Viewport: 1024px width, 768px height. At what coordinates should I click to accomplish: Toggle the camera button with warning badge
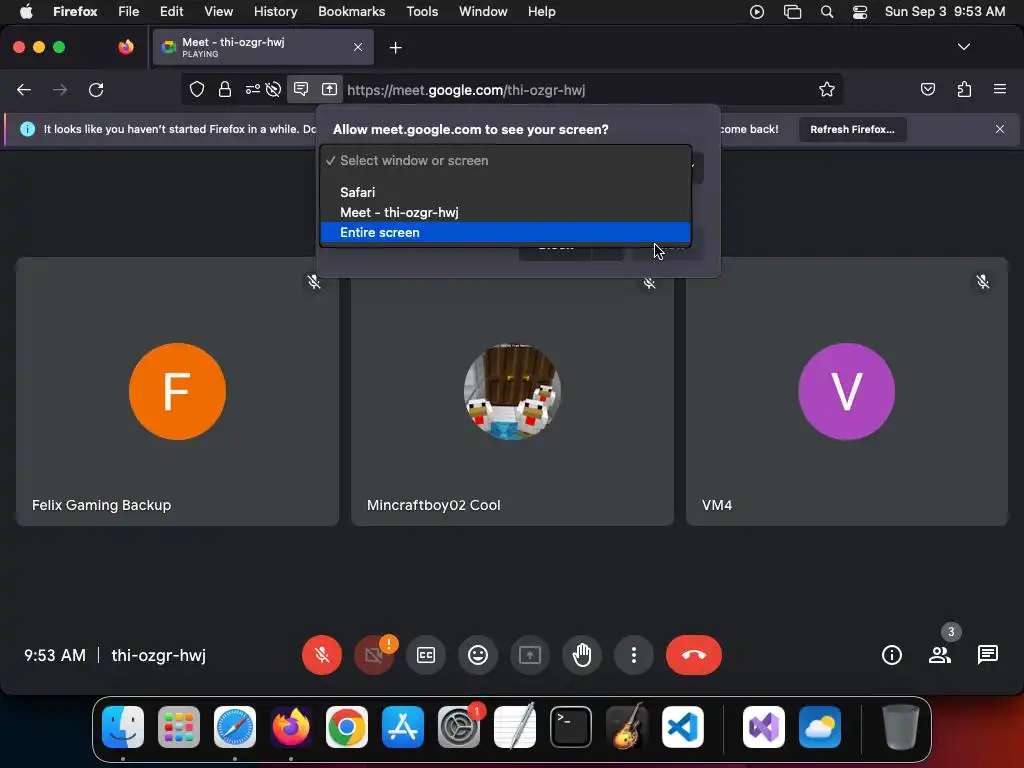point(374,655)
